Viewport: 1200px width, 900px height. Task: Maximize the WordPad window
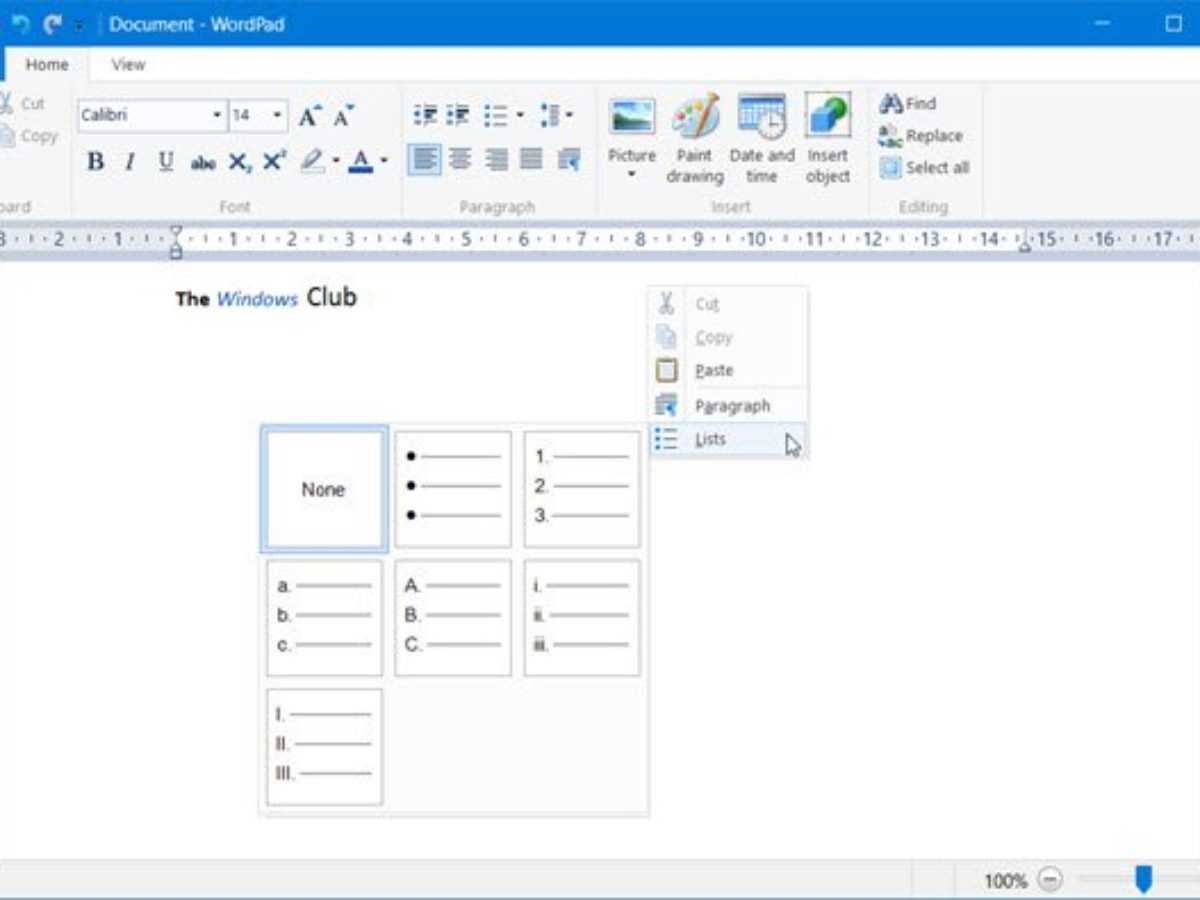(1174, 23)
